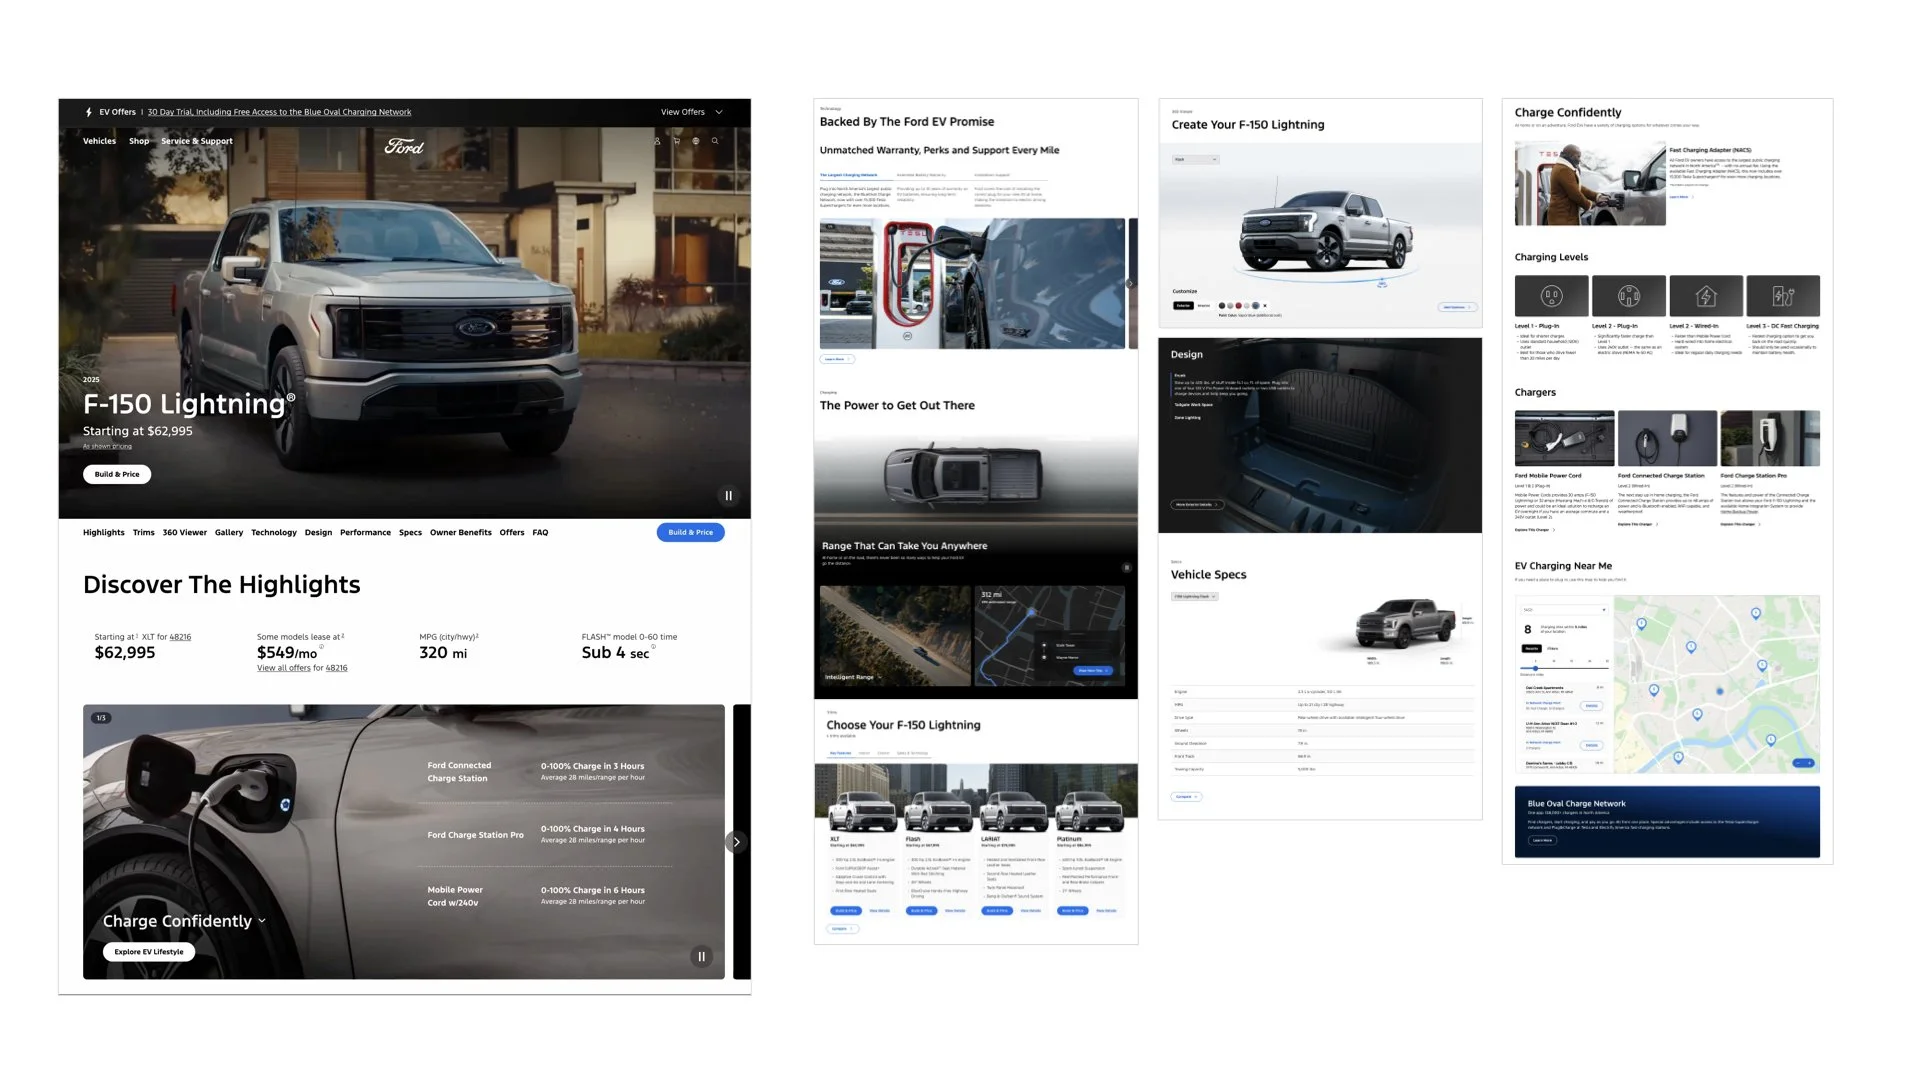Click the Ford logo

pos(404,146)
